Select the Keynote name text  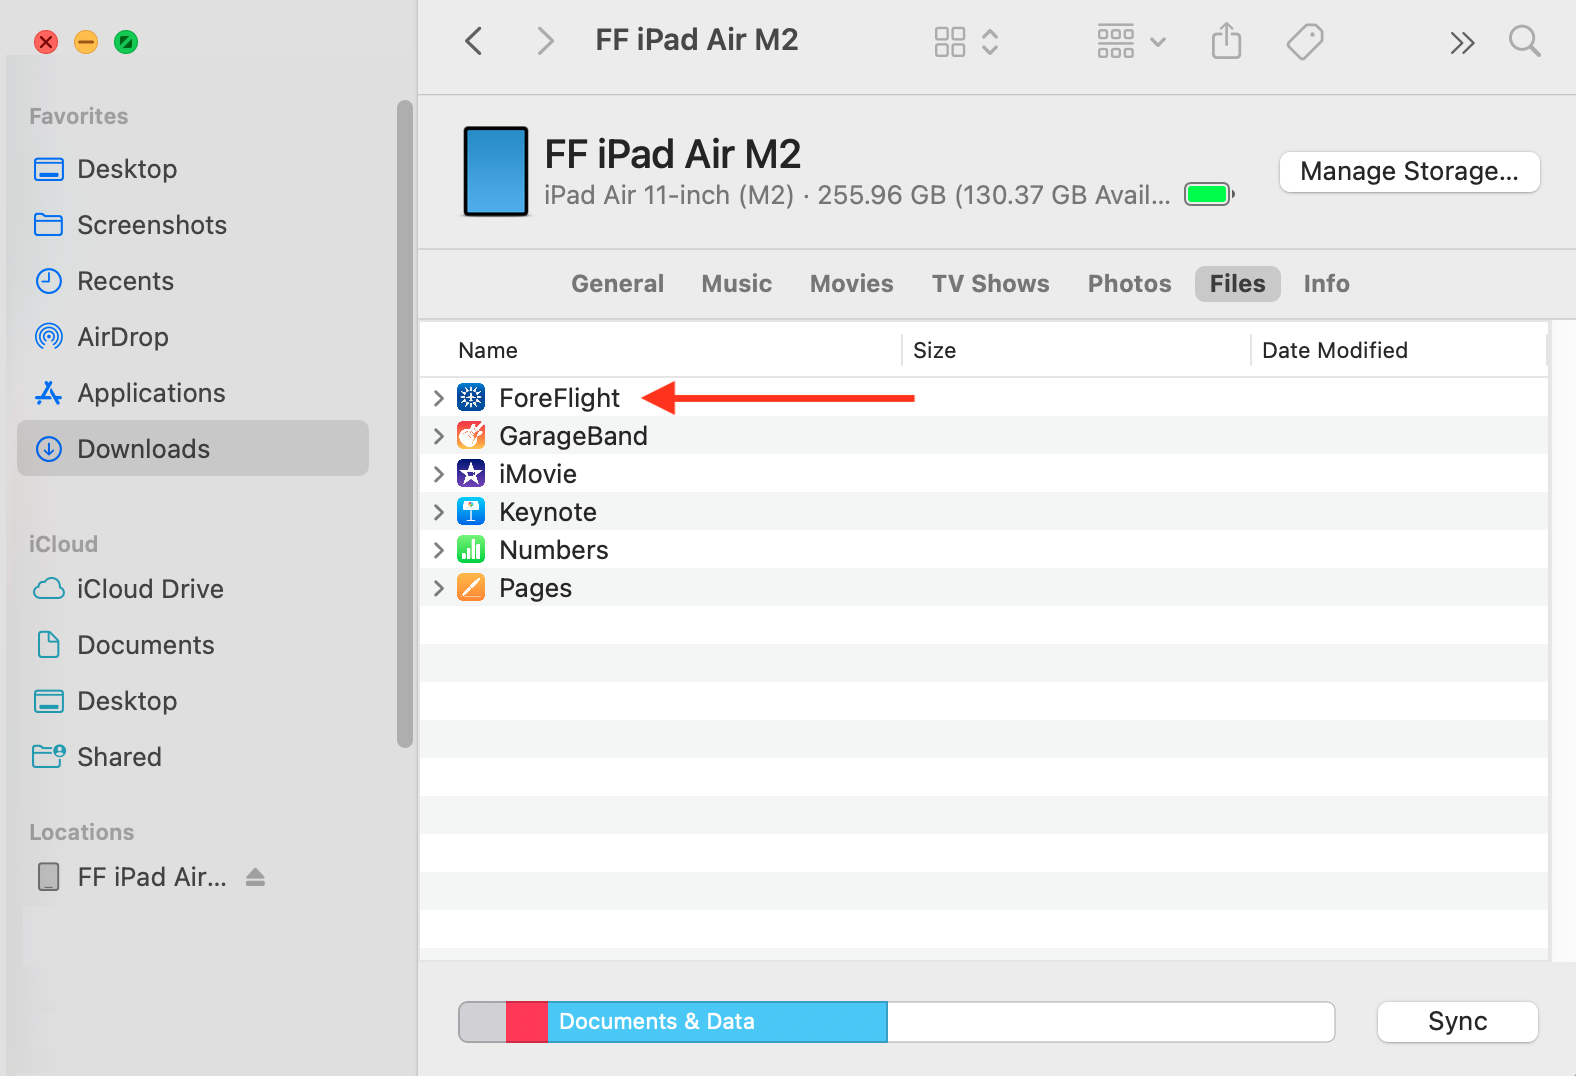coord(548,512)
